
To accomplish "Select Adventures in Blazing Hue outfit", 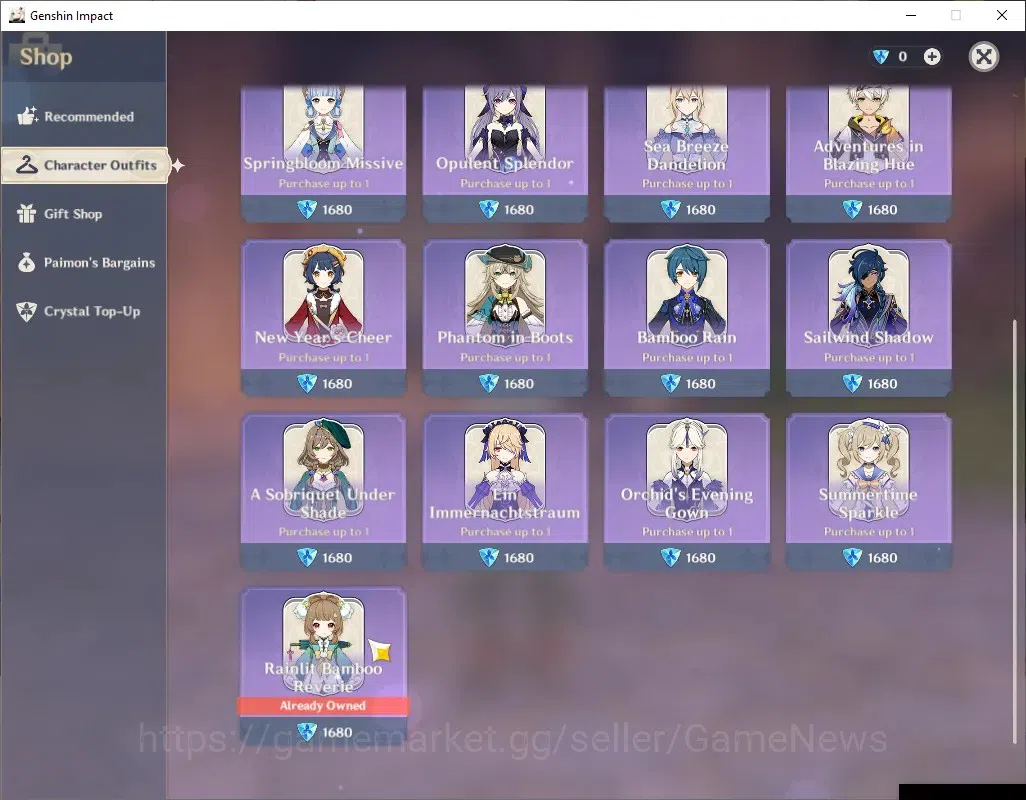I will [869, 154].
